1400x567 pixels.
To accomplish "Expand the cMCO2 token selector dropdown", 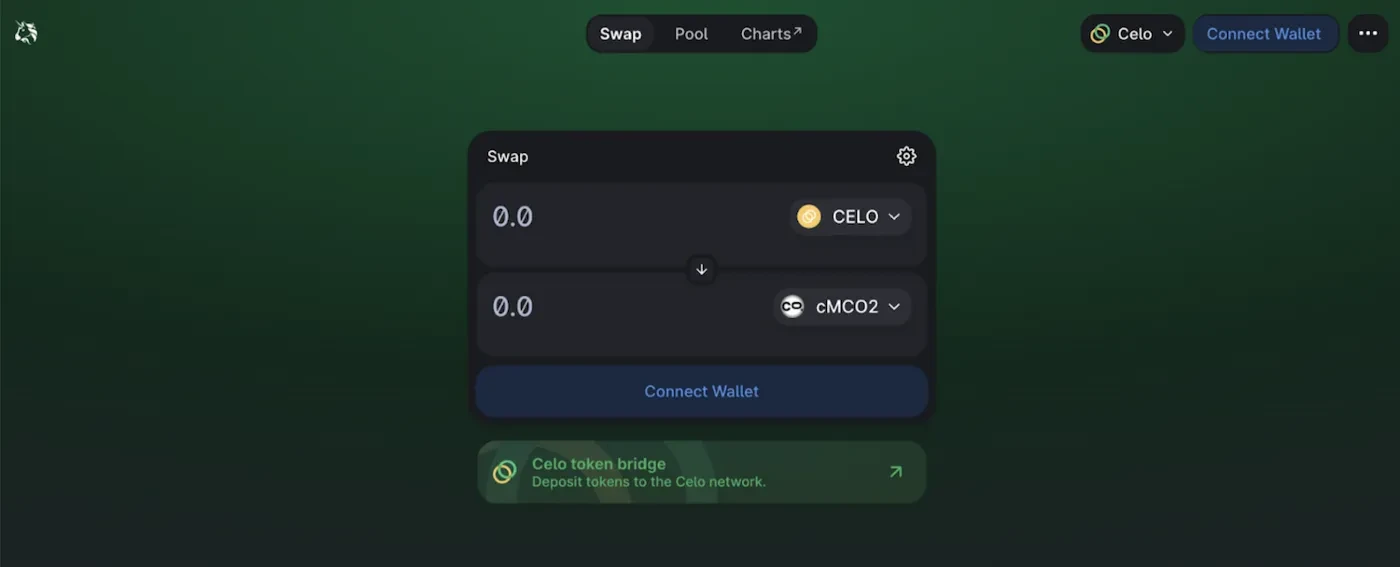I will [x=842, y=307].
